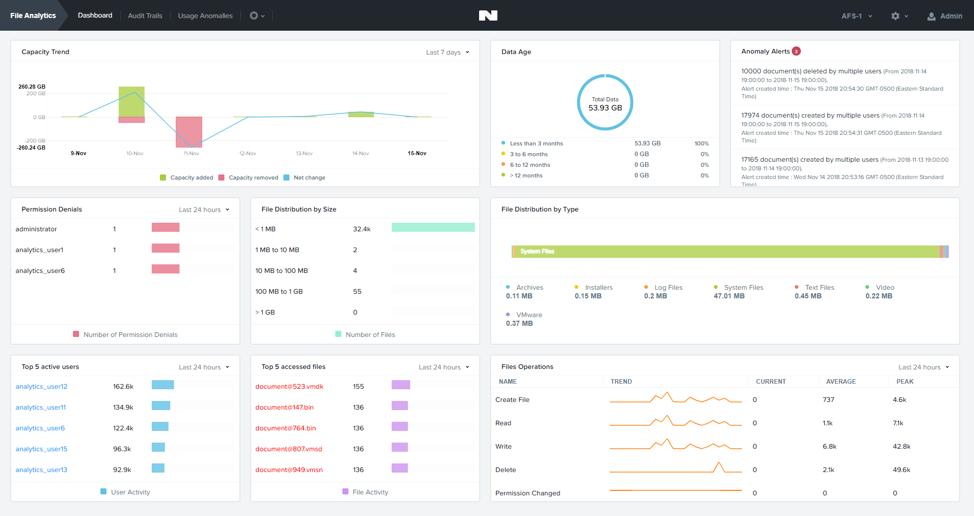
Task: Open analytics_user6 active user link
Action: [40, 428]
